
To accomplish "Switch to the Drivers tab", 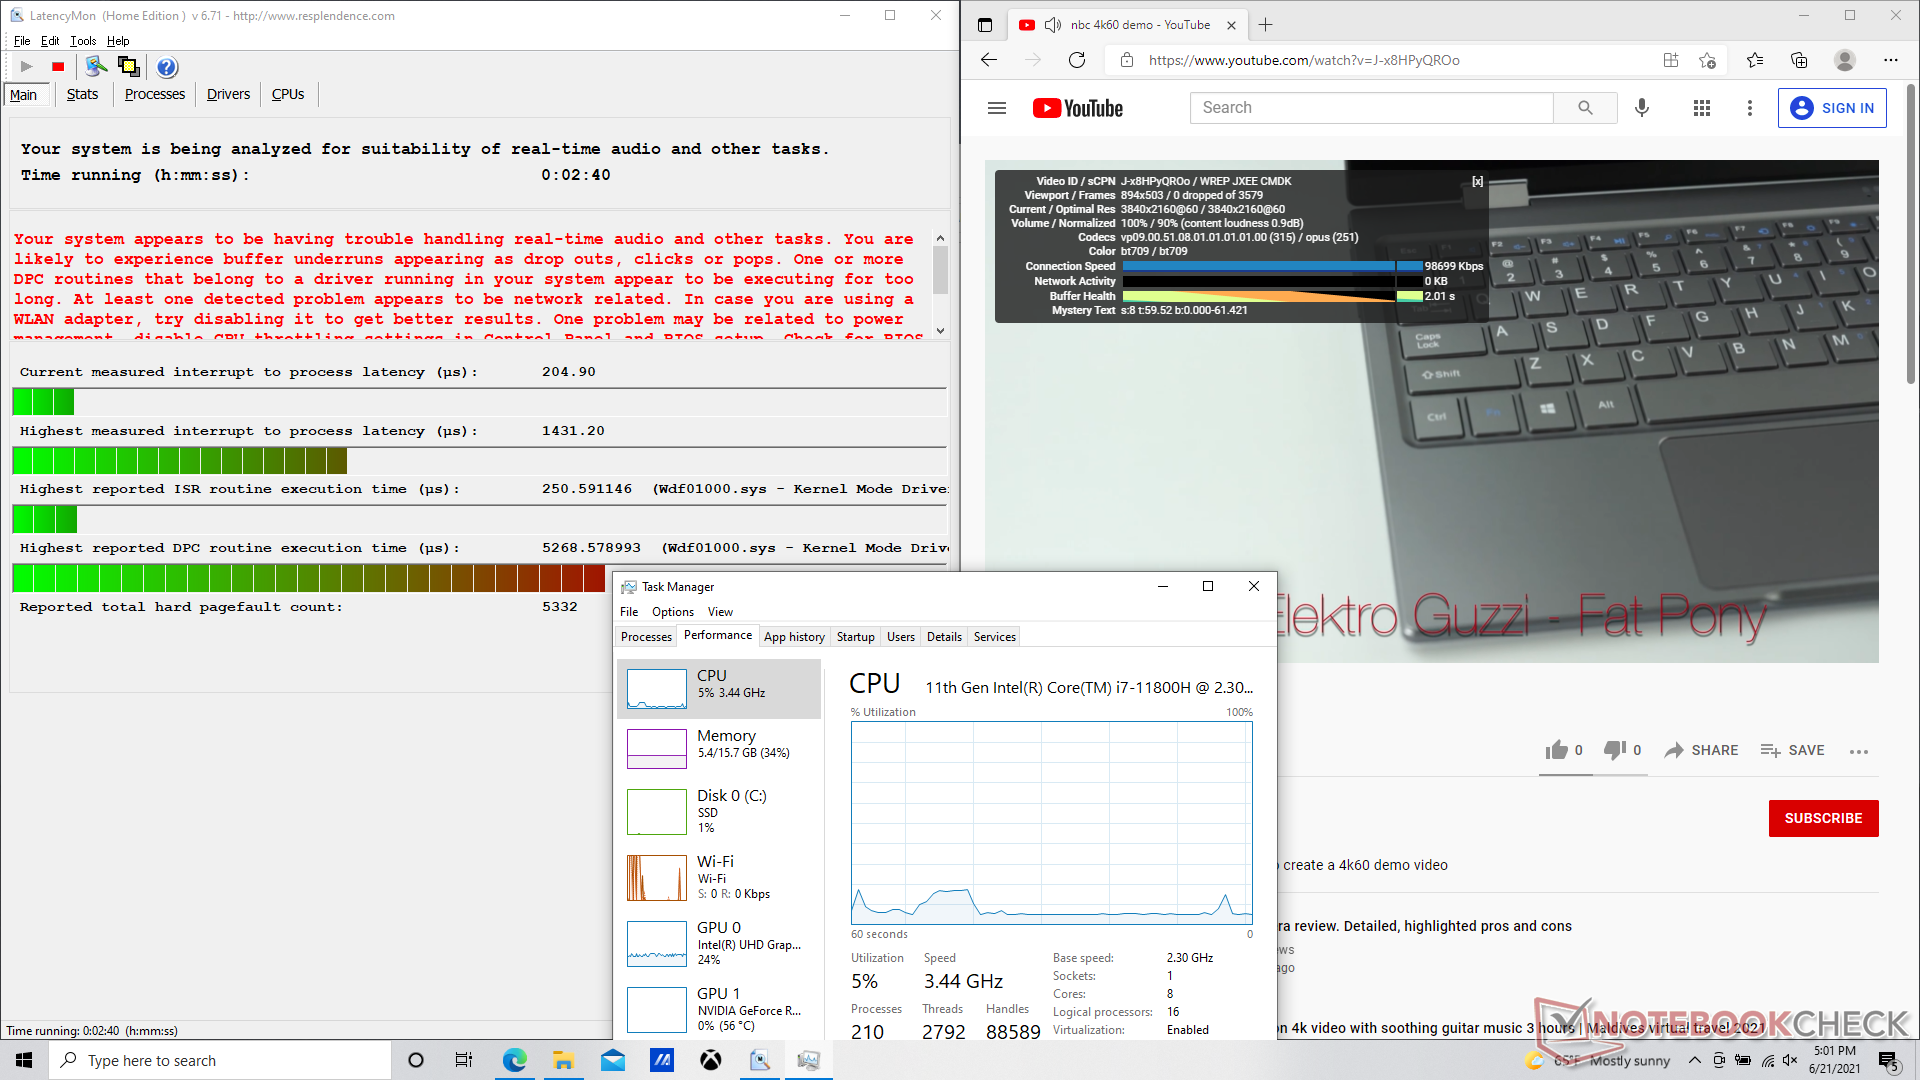I will tap(228, 94).
